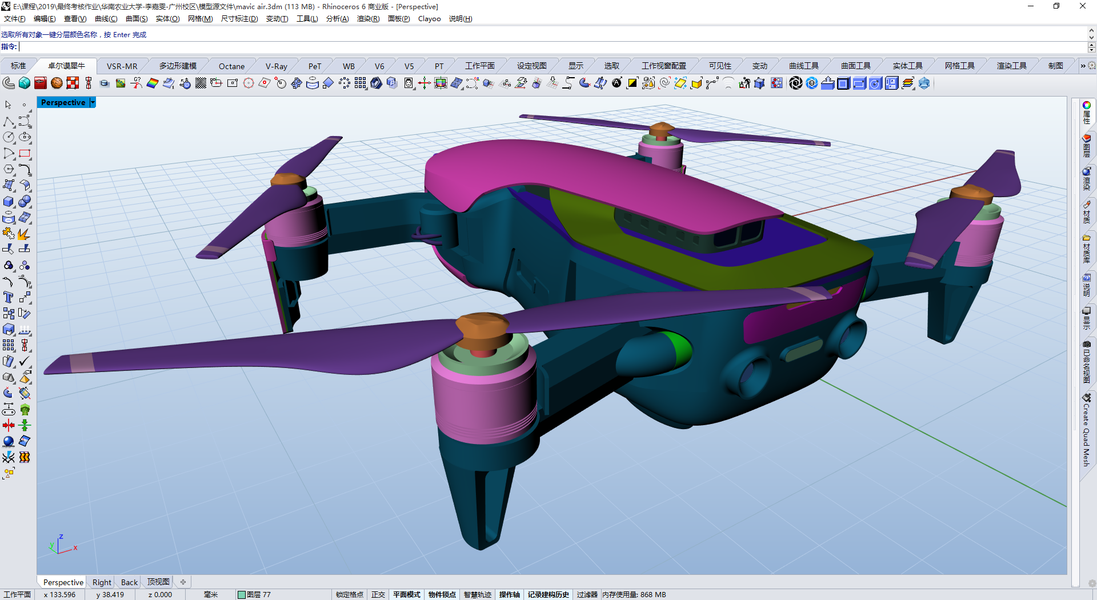Toggle 平面模式 planar mode in status bar
The image size is (1097, 600).
[x=406, y=594]
